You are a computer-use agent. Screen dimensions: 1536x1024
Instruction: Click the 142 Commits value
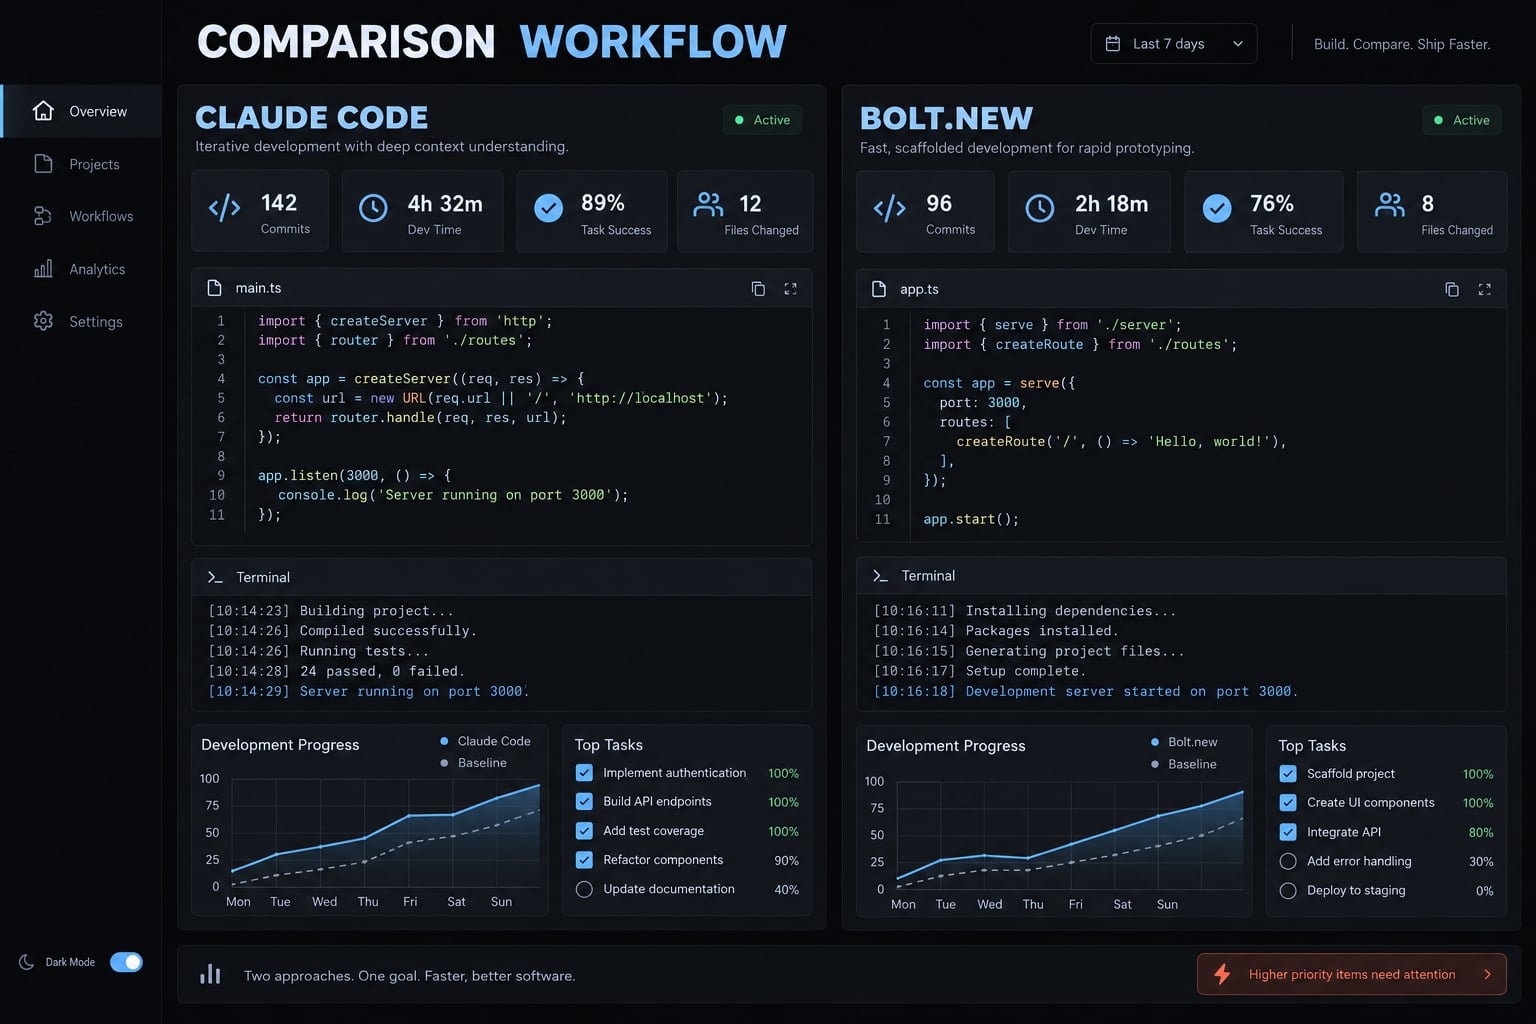(x=279, y=203)
